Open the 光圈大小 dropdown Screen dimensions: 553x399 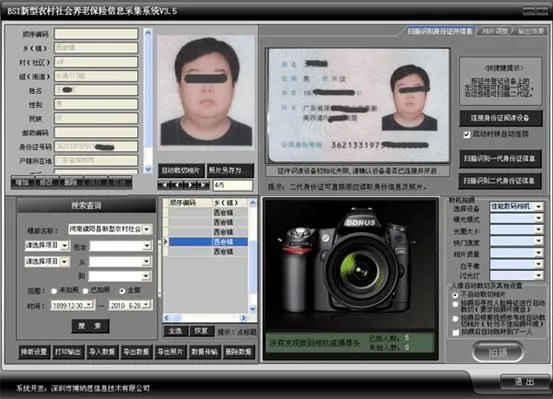click(539, 230)
